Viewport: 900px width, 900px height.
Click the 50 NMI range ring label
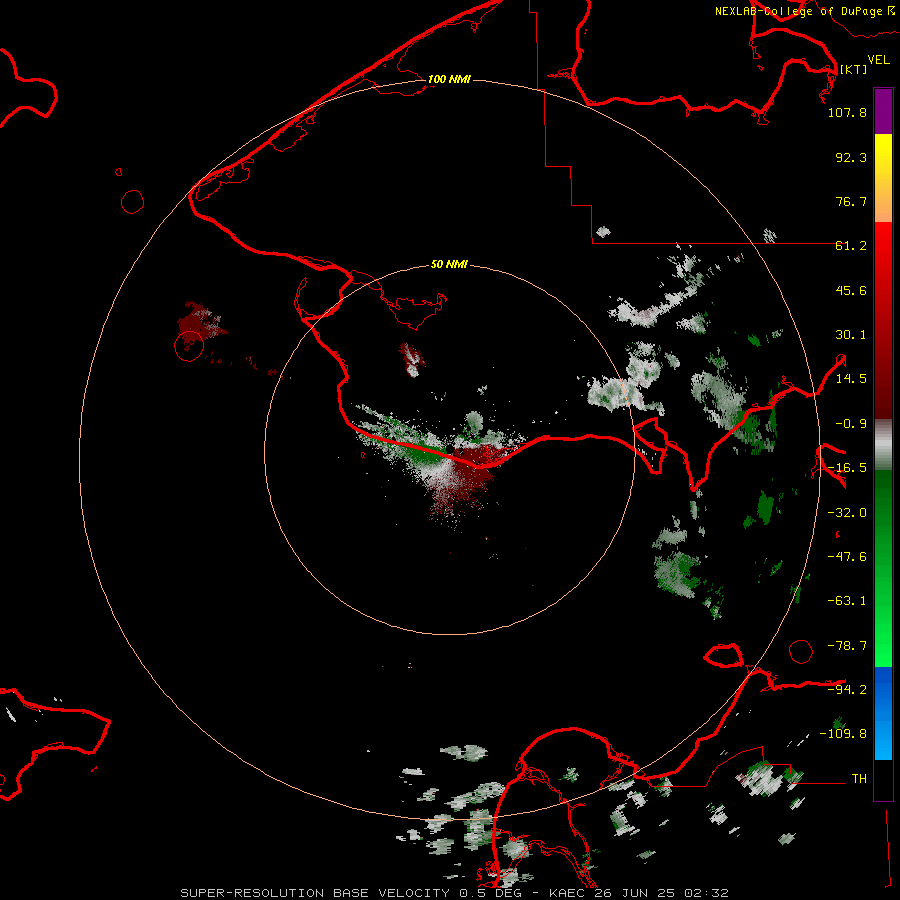coord(449,264)
